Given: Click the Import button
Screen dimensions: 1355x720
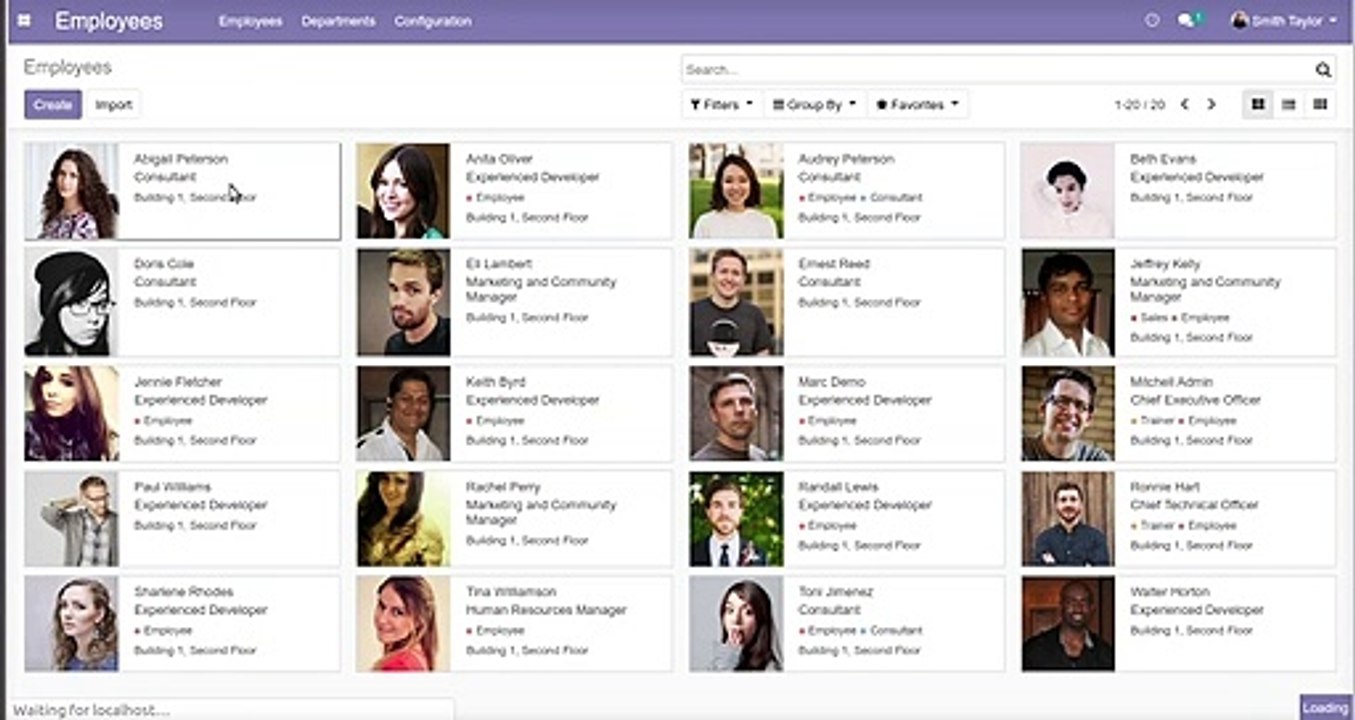Looking at the screenshot, I should coord(113,104).
